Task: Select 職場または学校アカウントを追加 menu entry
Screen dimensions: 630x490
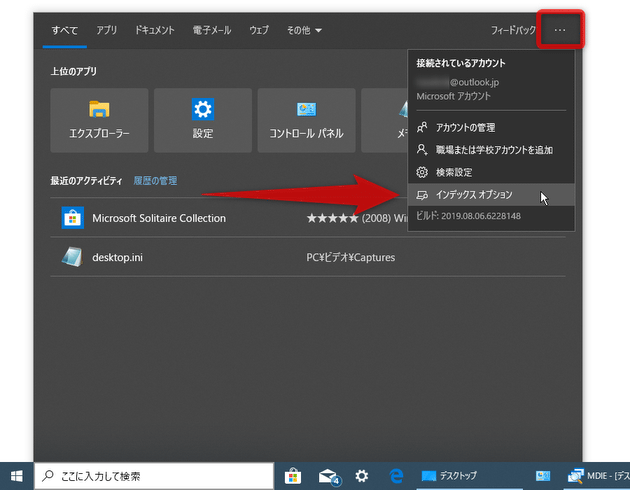Action: click(x=491, y=150)
